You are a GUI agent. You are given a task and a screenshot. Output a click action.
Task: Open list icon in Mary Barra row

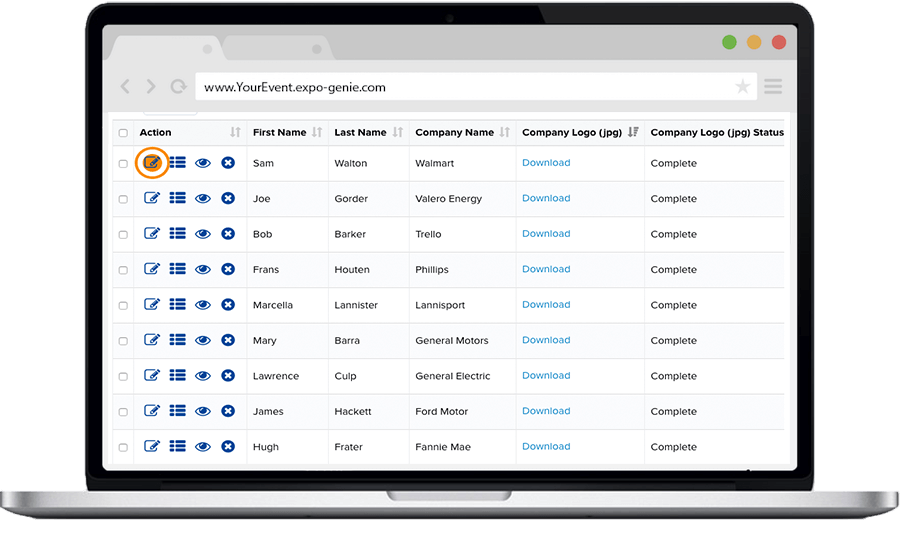point(178,340)
